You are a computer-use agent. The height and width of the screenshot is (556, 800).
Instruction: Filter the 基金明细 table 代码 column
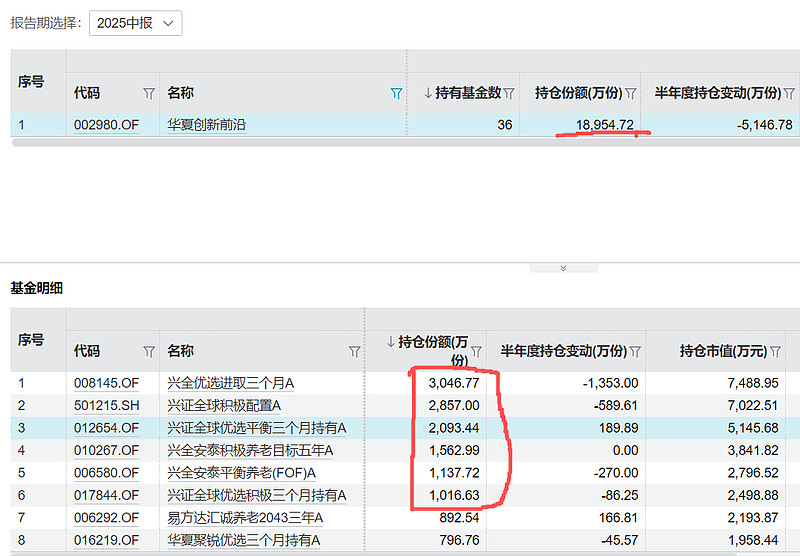coord(148,351)
